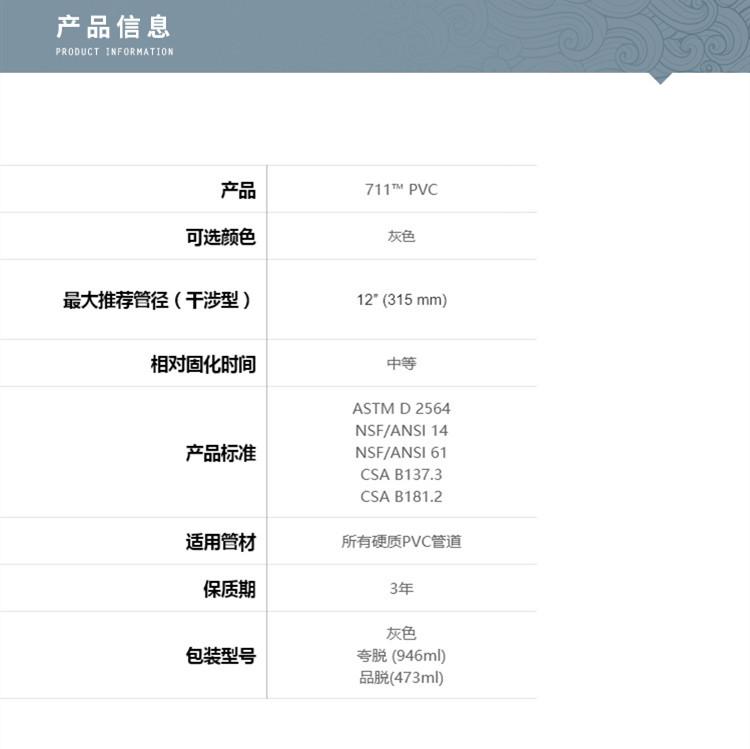Select the 3年 shelf life value
The width and height of the screenshot is (750, 749).
[401, 589]
